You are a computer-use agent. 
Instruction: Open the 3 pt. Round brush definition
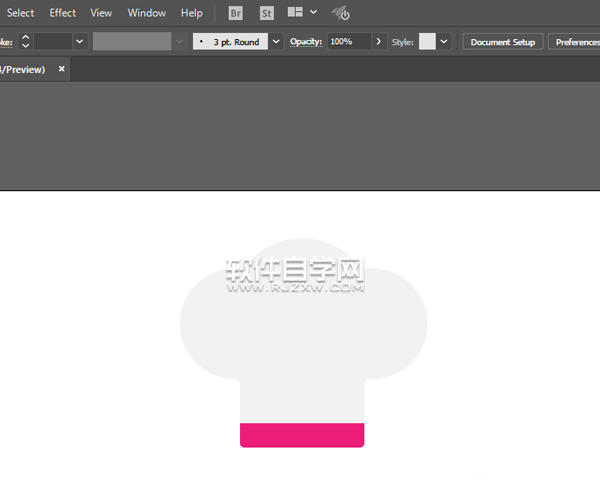(x=238, y=42)
